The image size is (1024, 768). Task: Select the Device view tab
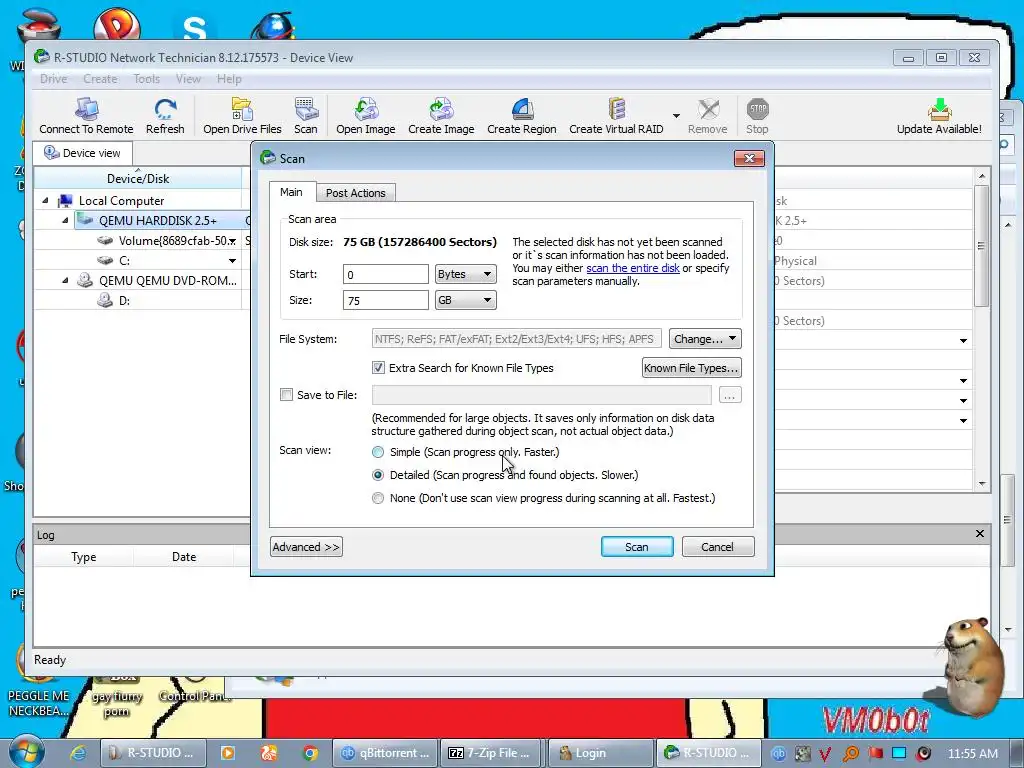[x=82, y=153]
